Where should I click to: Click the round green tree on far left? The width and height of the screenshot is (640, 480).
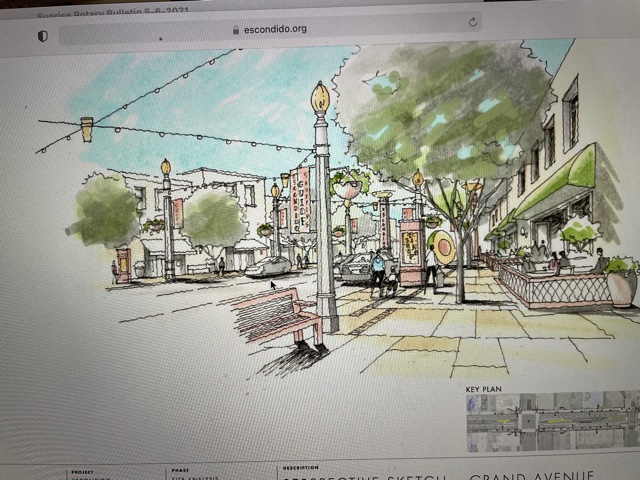(103, 212)
